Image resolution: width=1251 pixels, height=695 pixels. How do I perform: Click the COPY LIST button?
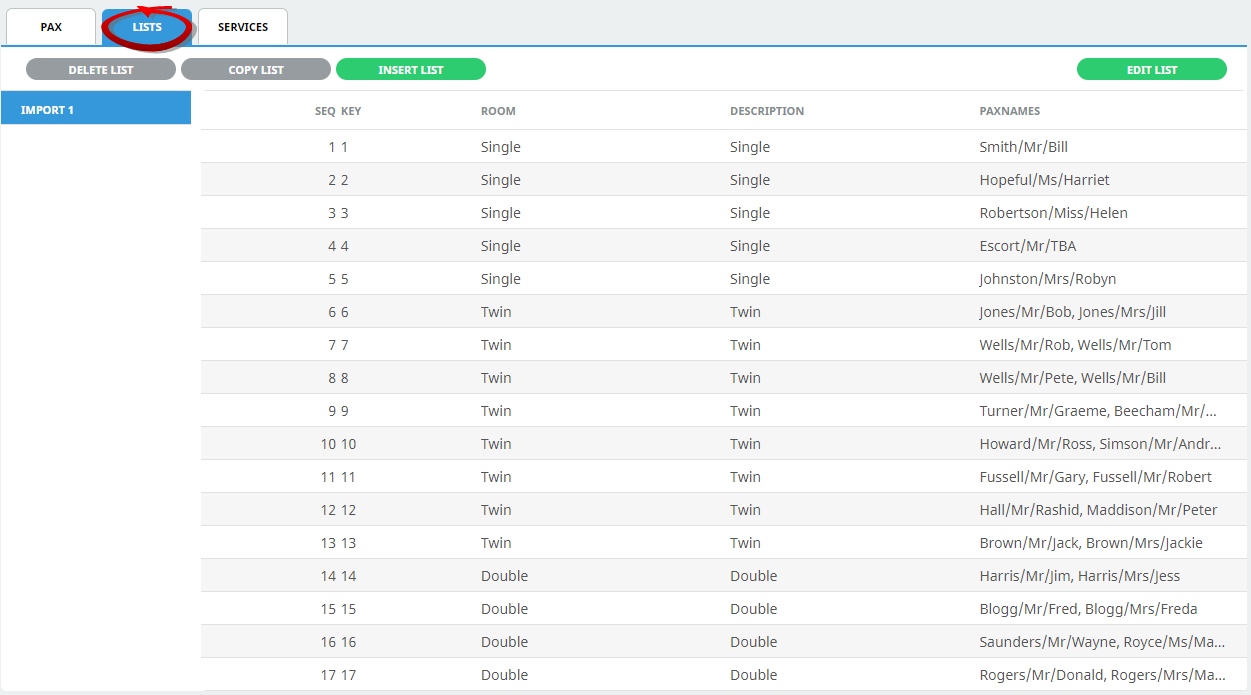click(256, 70)
